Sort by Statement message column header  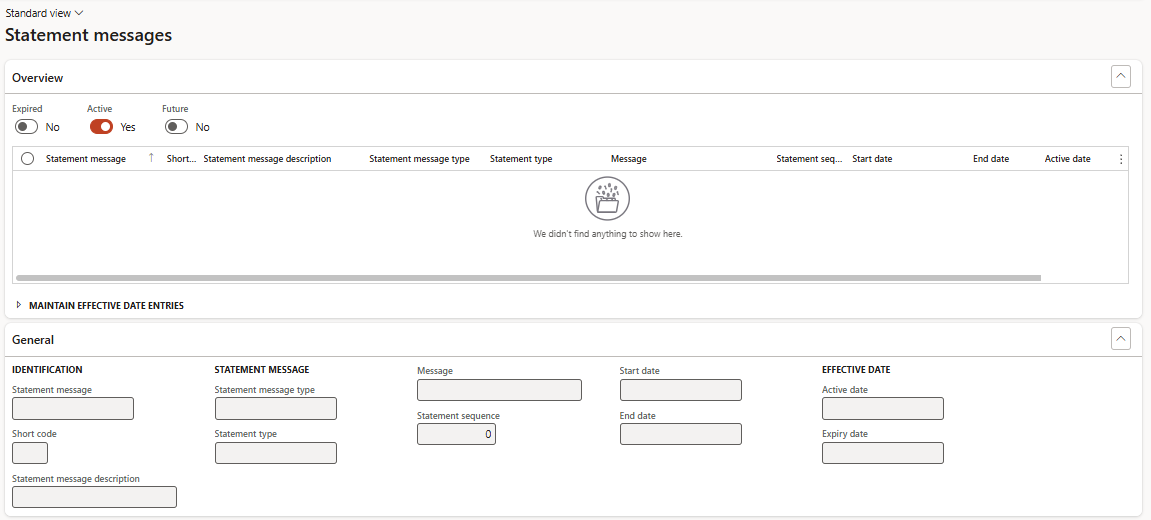point(86,159)
